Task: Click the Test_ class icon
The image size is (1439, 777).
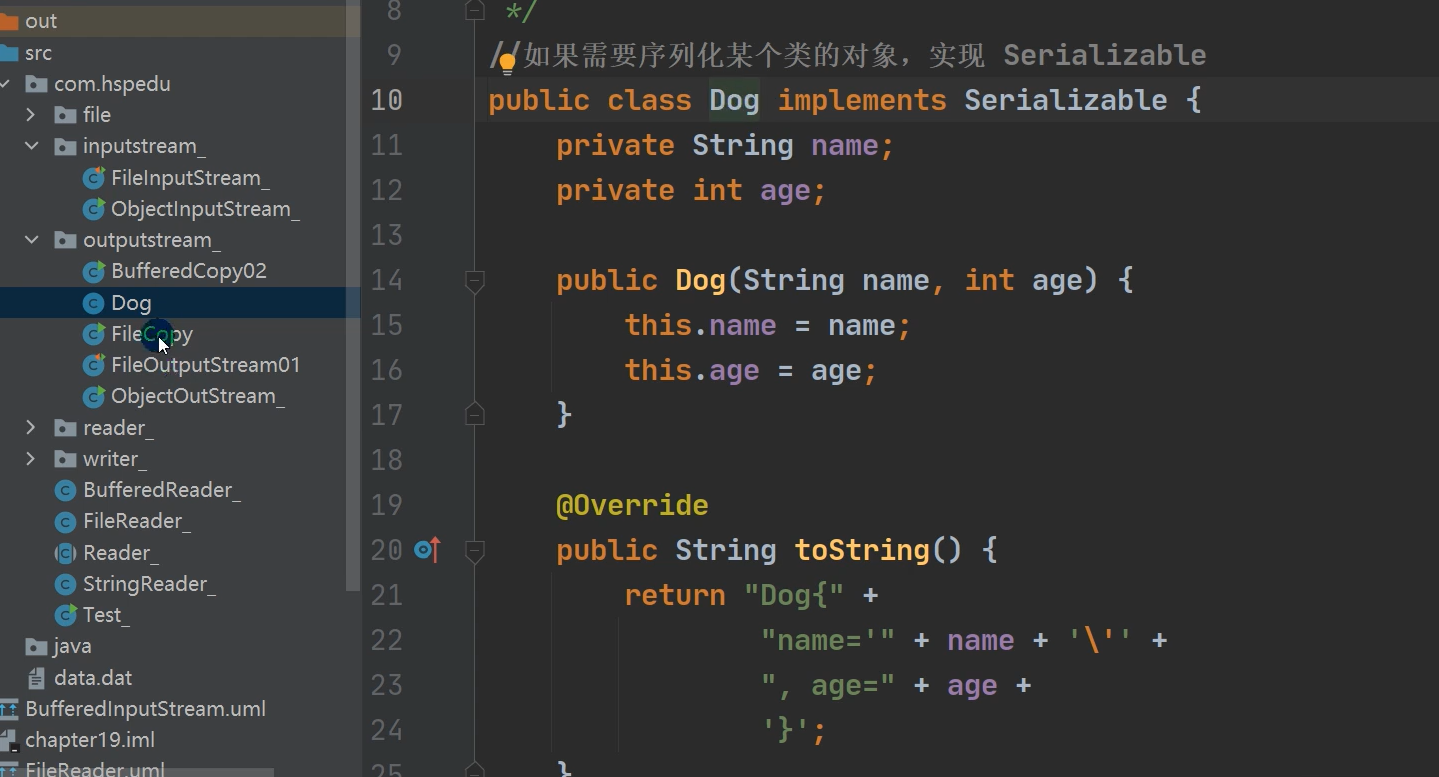Action: [x=65, y=615]
